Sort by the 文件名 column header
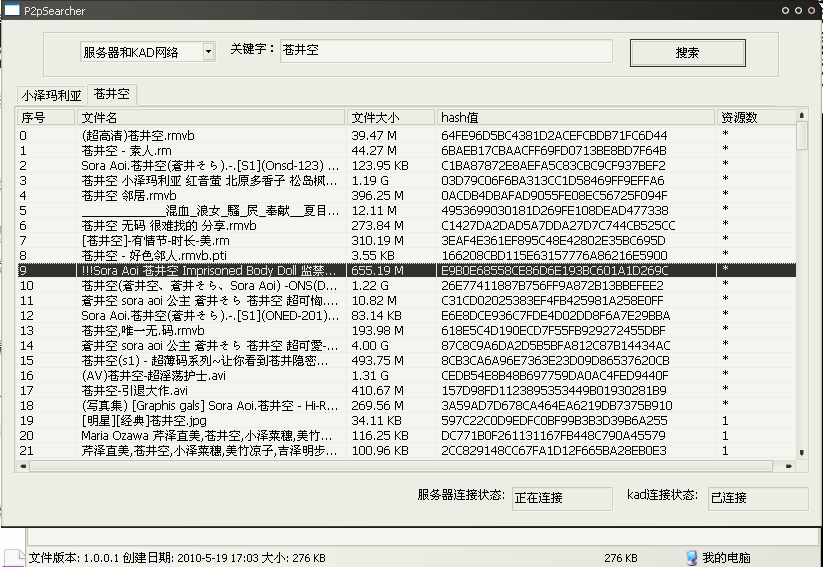Image resolution: width=823 pixels, height=567 pixels. coord(211,117)
